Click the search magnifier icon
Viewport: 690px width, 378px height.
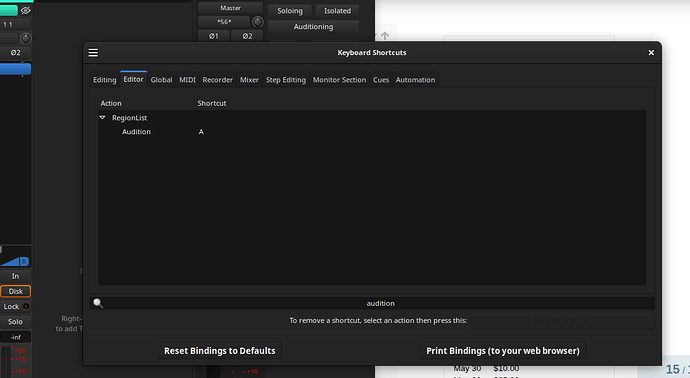(98, 303)
